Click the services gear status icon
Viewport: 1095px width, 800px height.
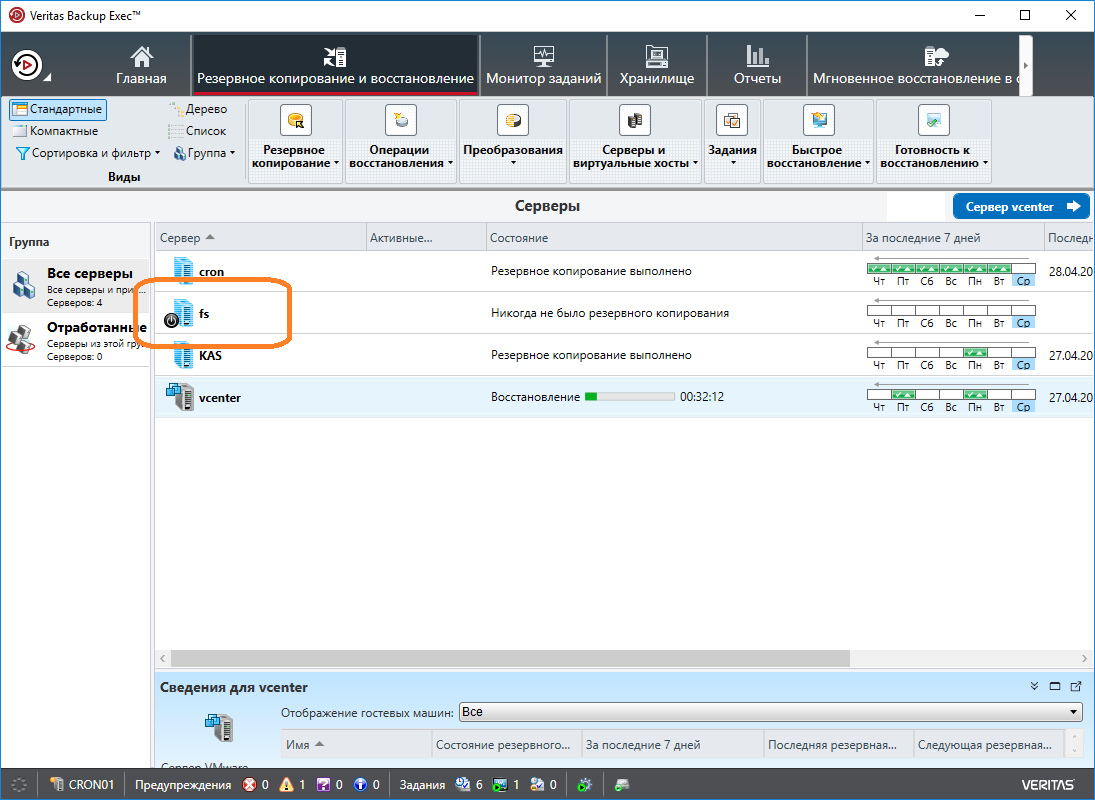(585, 785)
